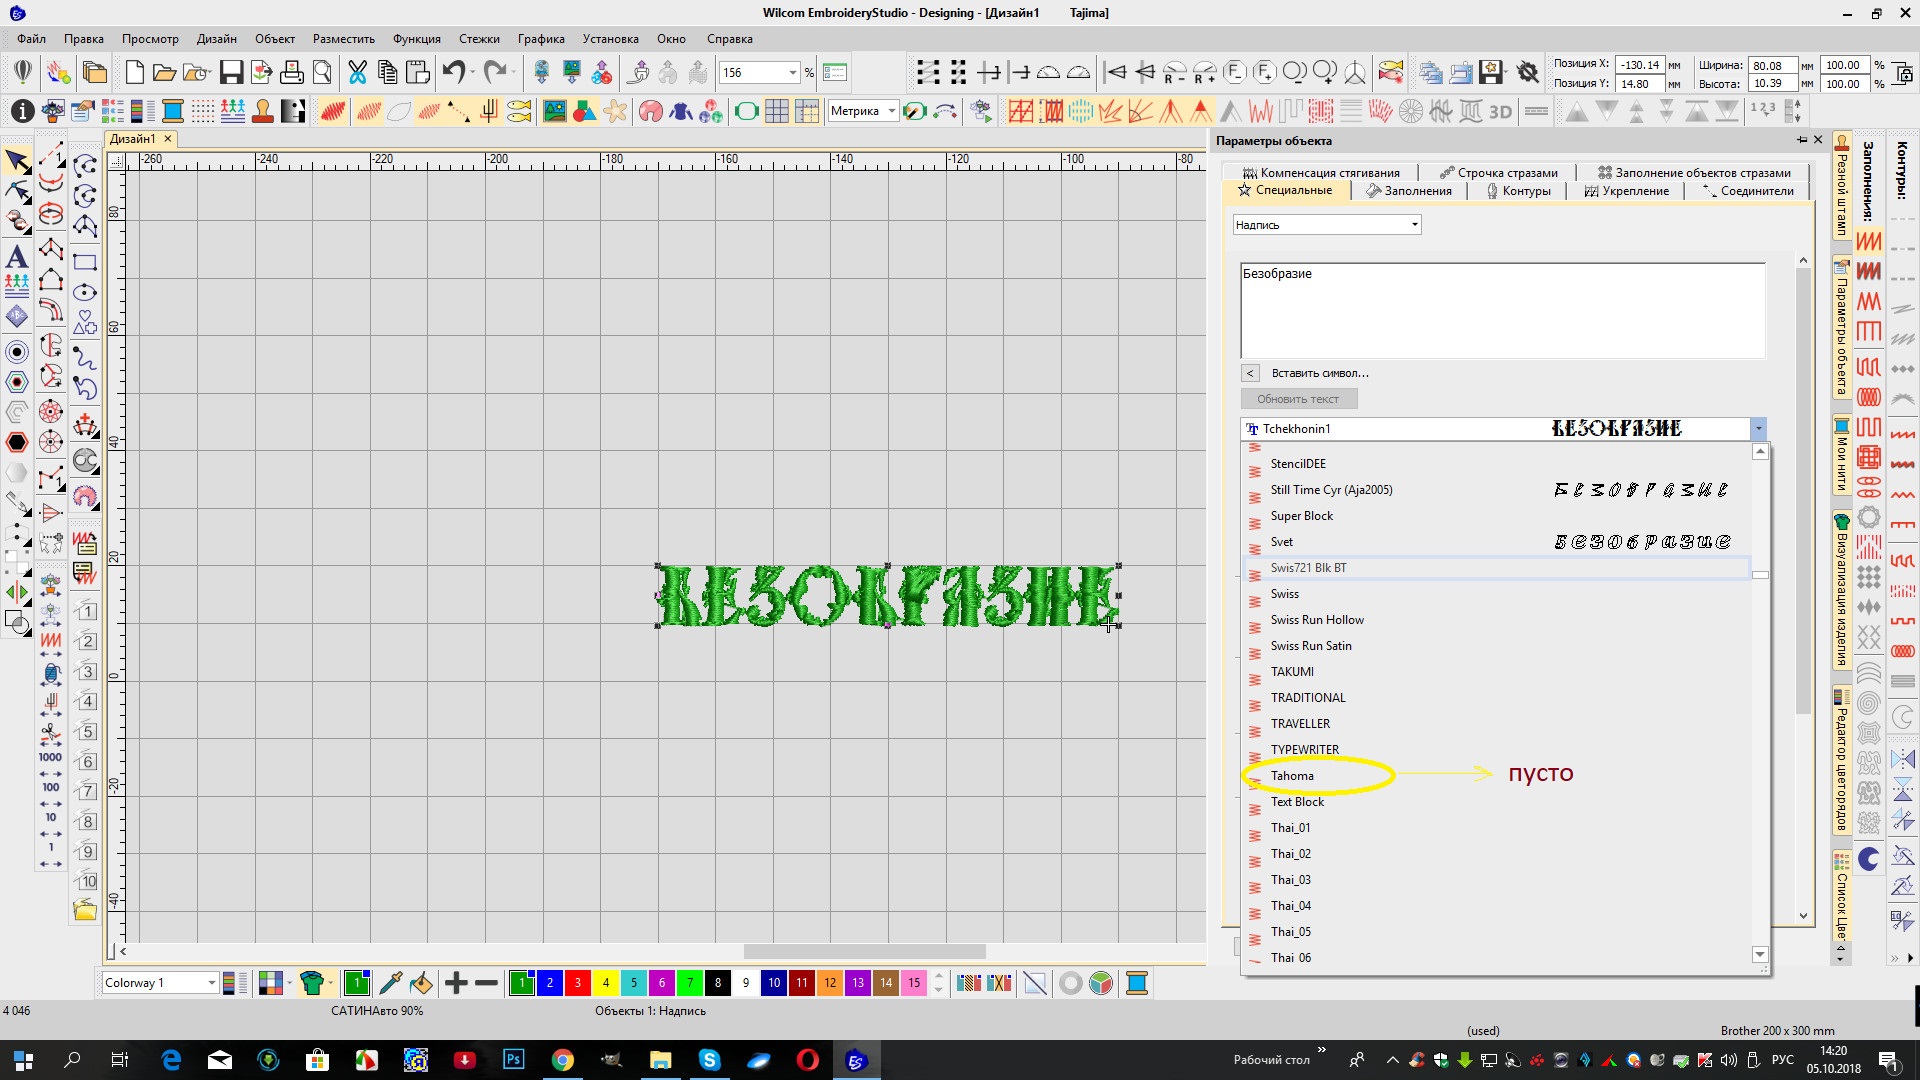Click the Design Information icon
1920x1080 pixels.
[x=22, y=111]
